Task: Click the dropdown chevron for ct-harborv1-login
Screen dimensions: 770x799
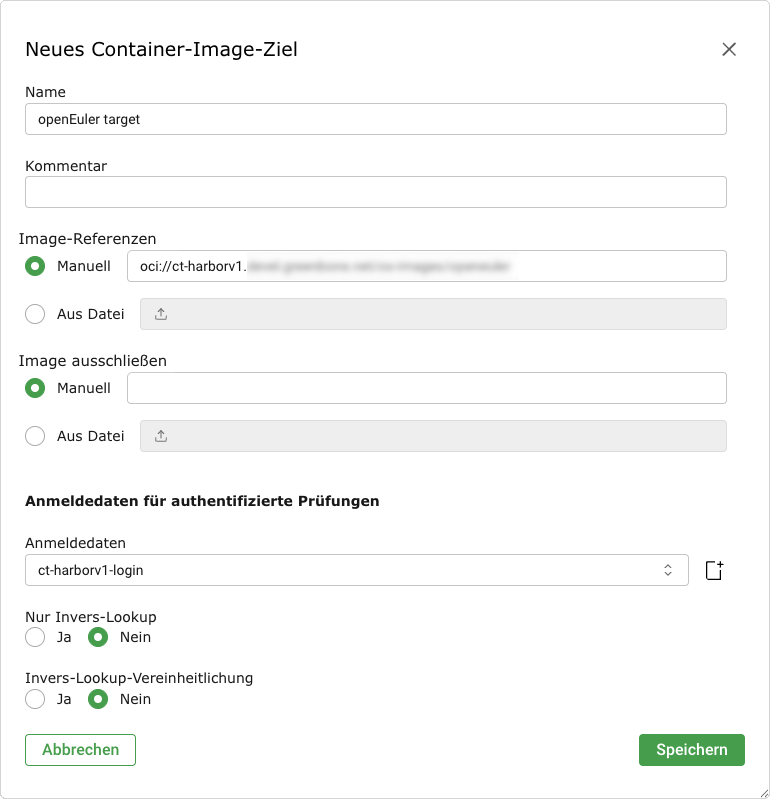Action: tap(668, 570)
